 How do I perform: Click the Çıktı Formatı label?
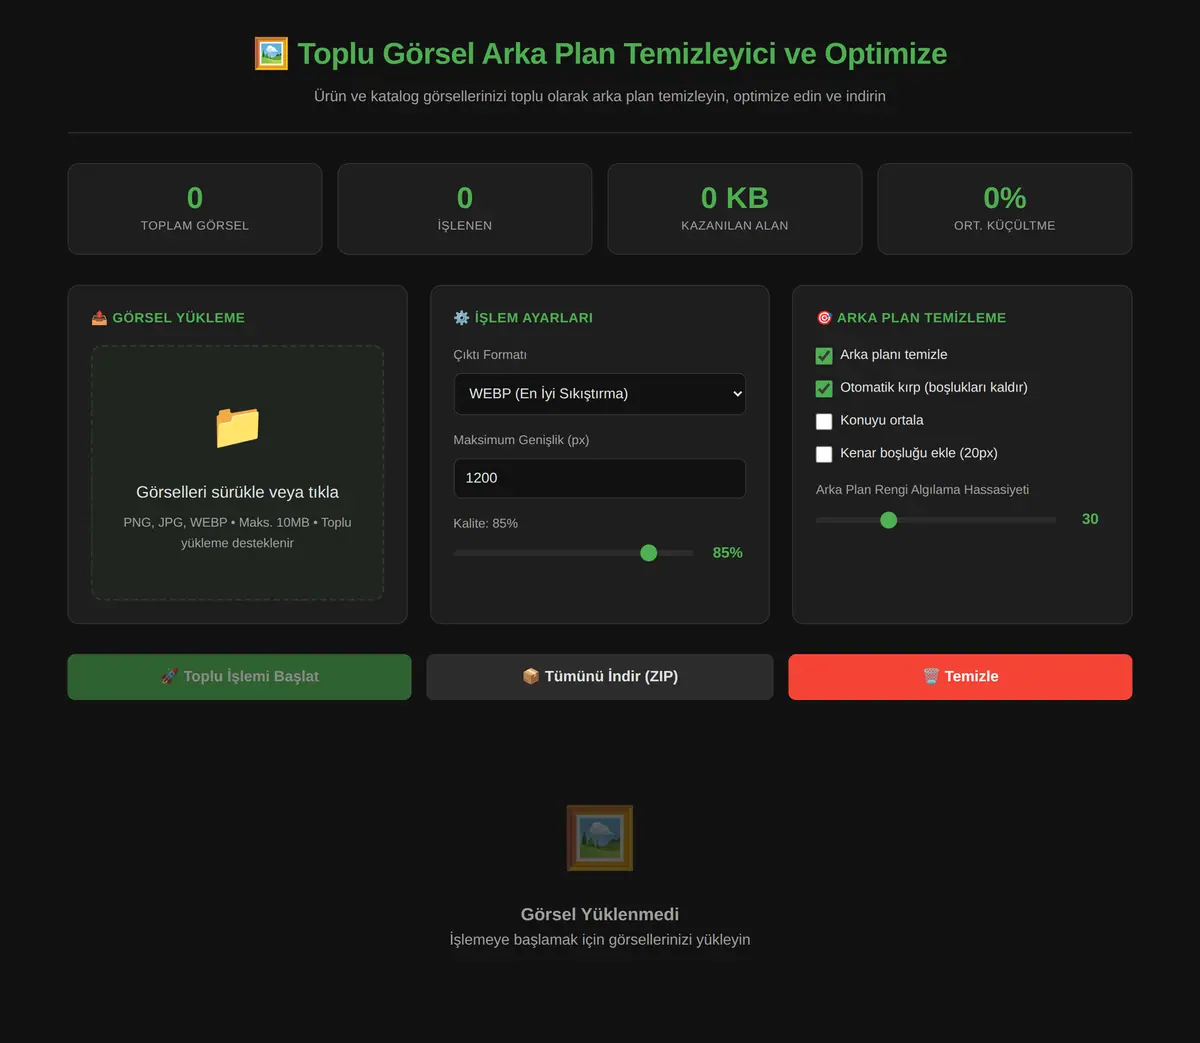pos(490,355)
